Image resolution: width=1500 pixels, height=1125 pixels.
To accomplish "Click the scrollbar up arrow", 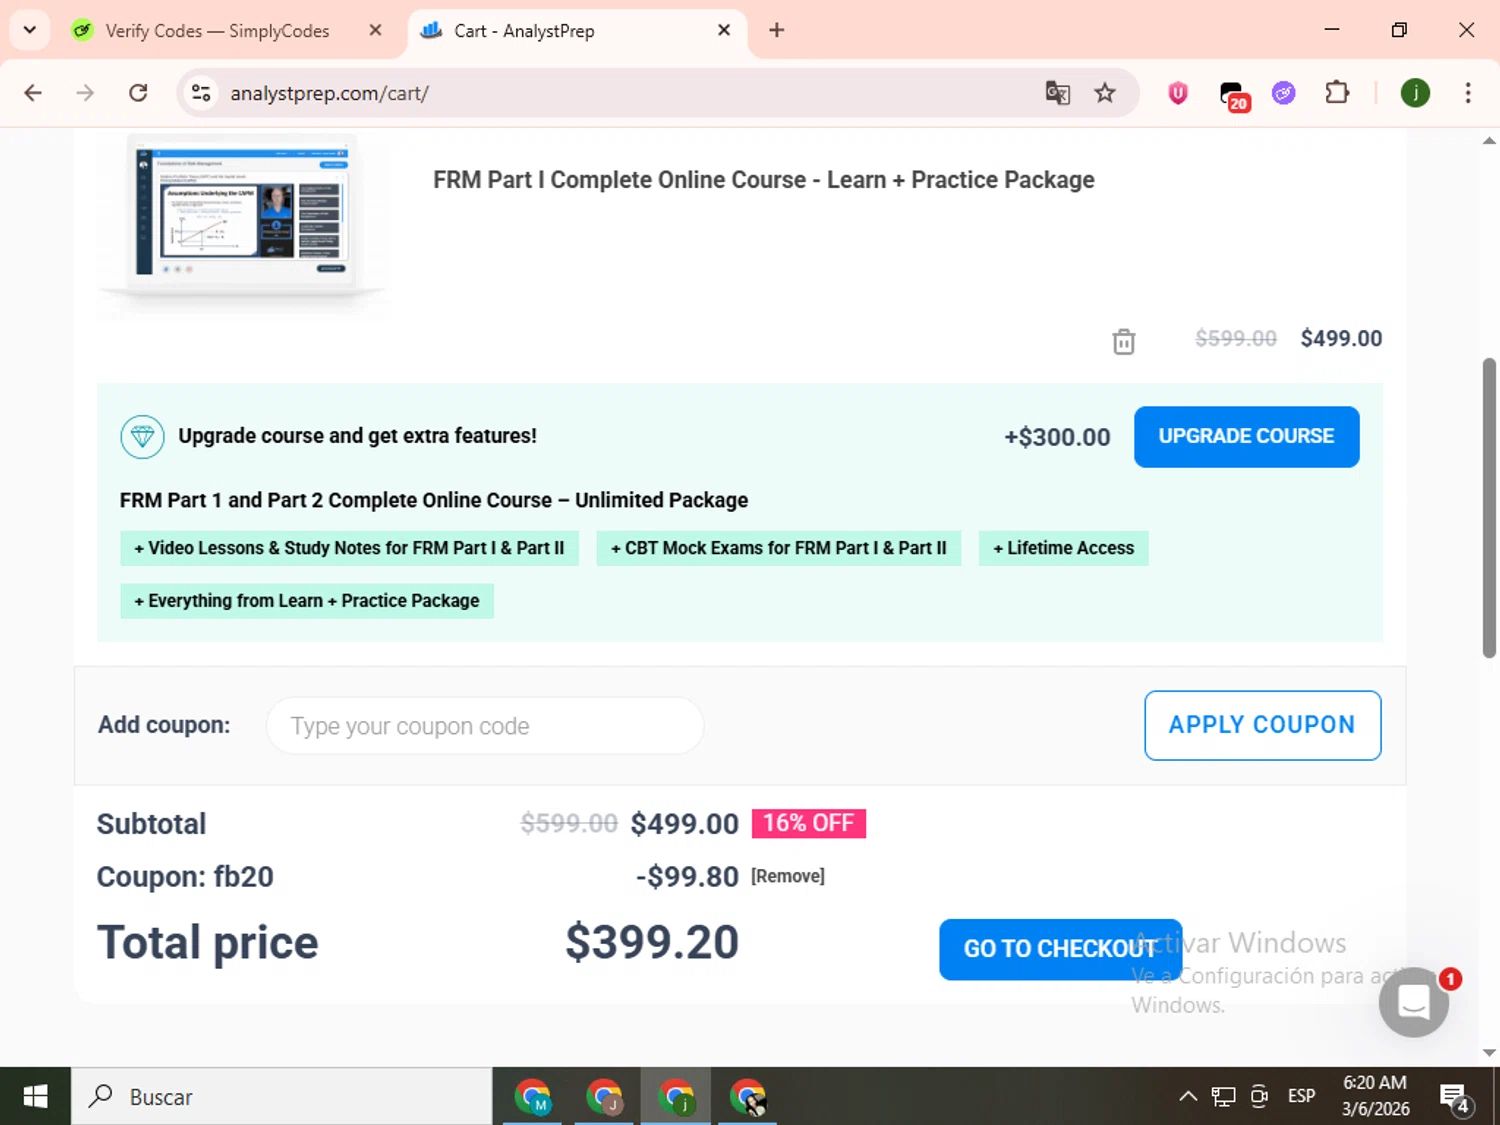I will (x=1489, y=141).
